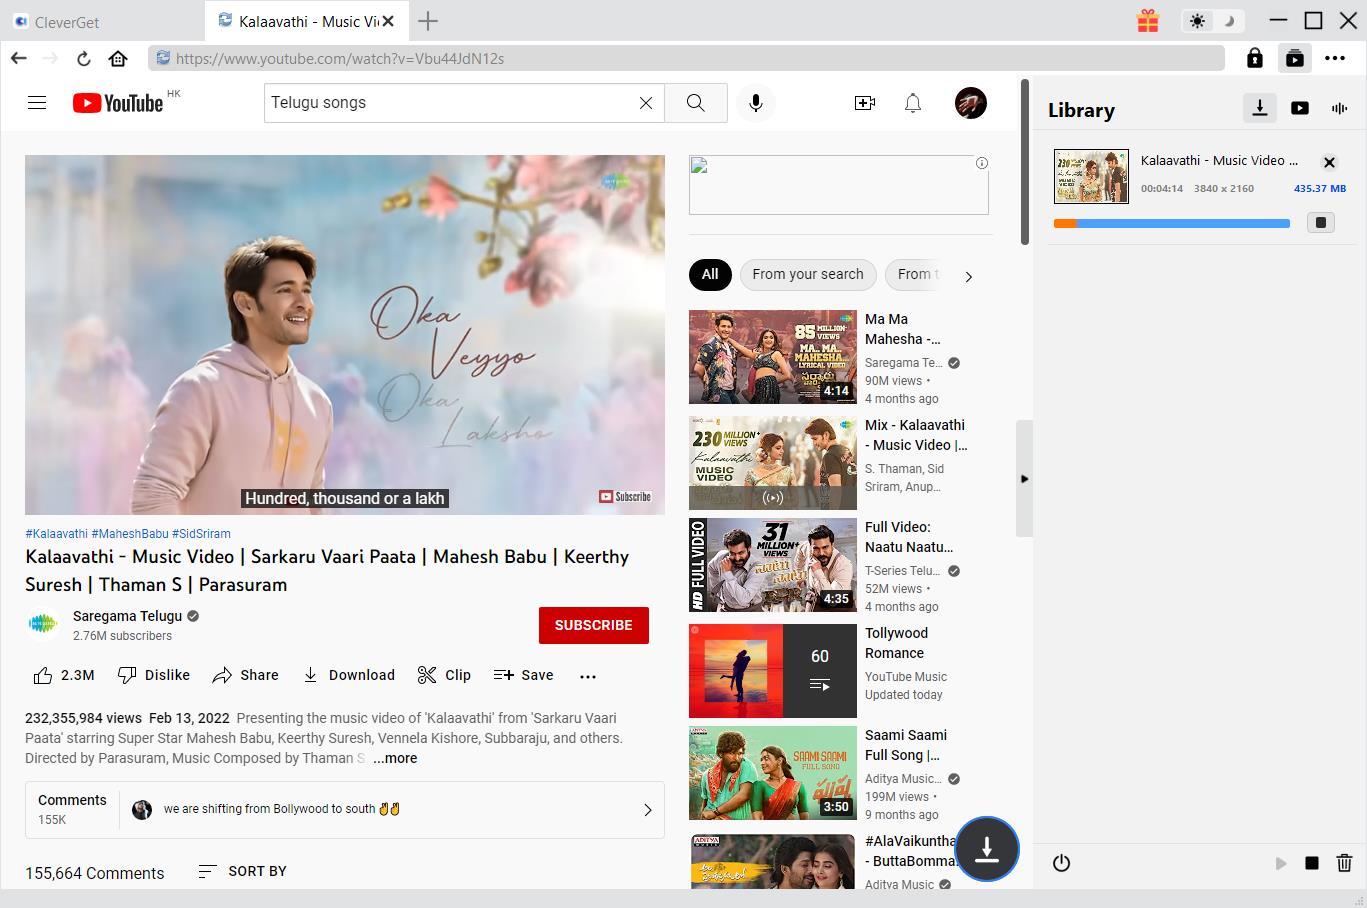Collapse the Library side panel arrow
Image resolution: width=1367 pixels, height=908 pixels.
pos(1024,479)
